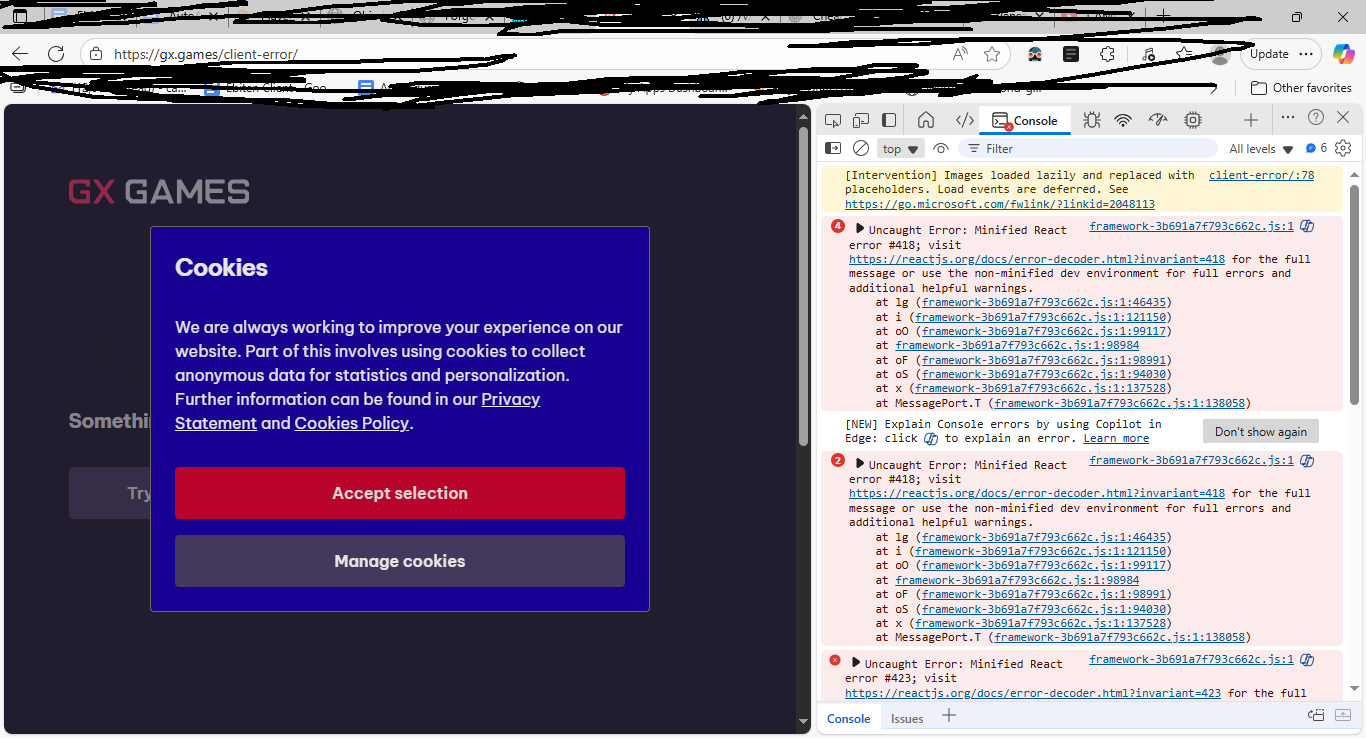1366x738 pixels.
Task: Open the Elements tool code-brackets icon
Action: point(964,121)
